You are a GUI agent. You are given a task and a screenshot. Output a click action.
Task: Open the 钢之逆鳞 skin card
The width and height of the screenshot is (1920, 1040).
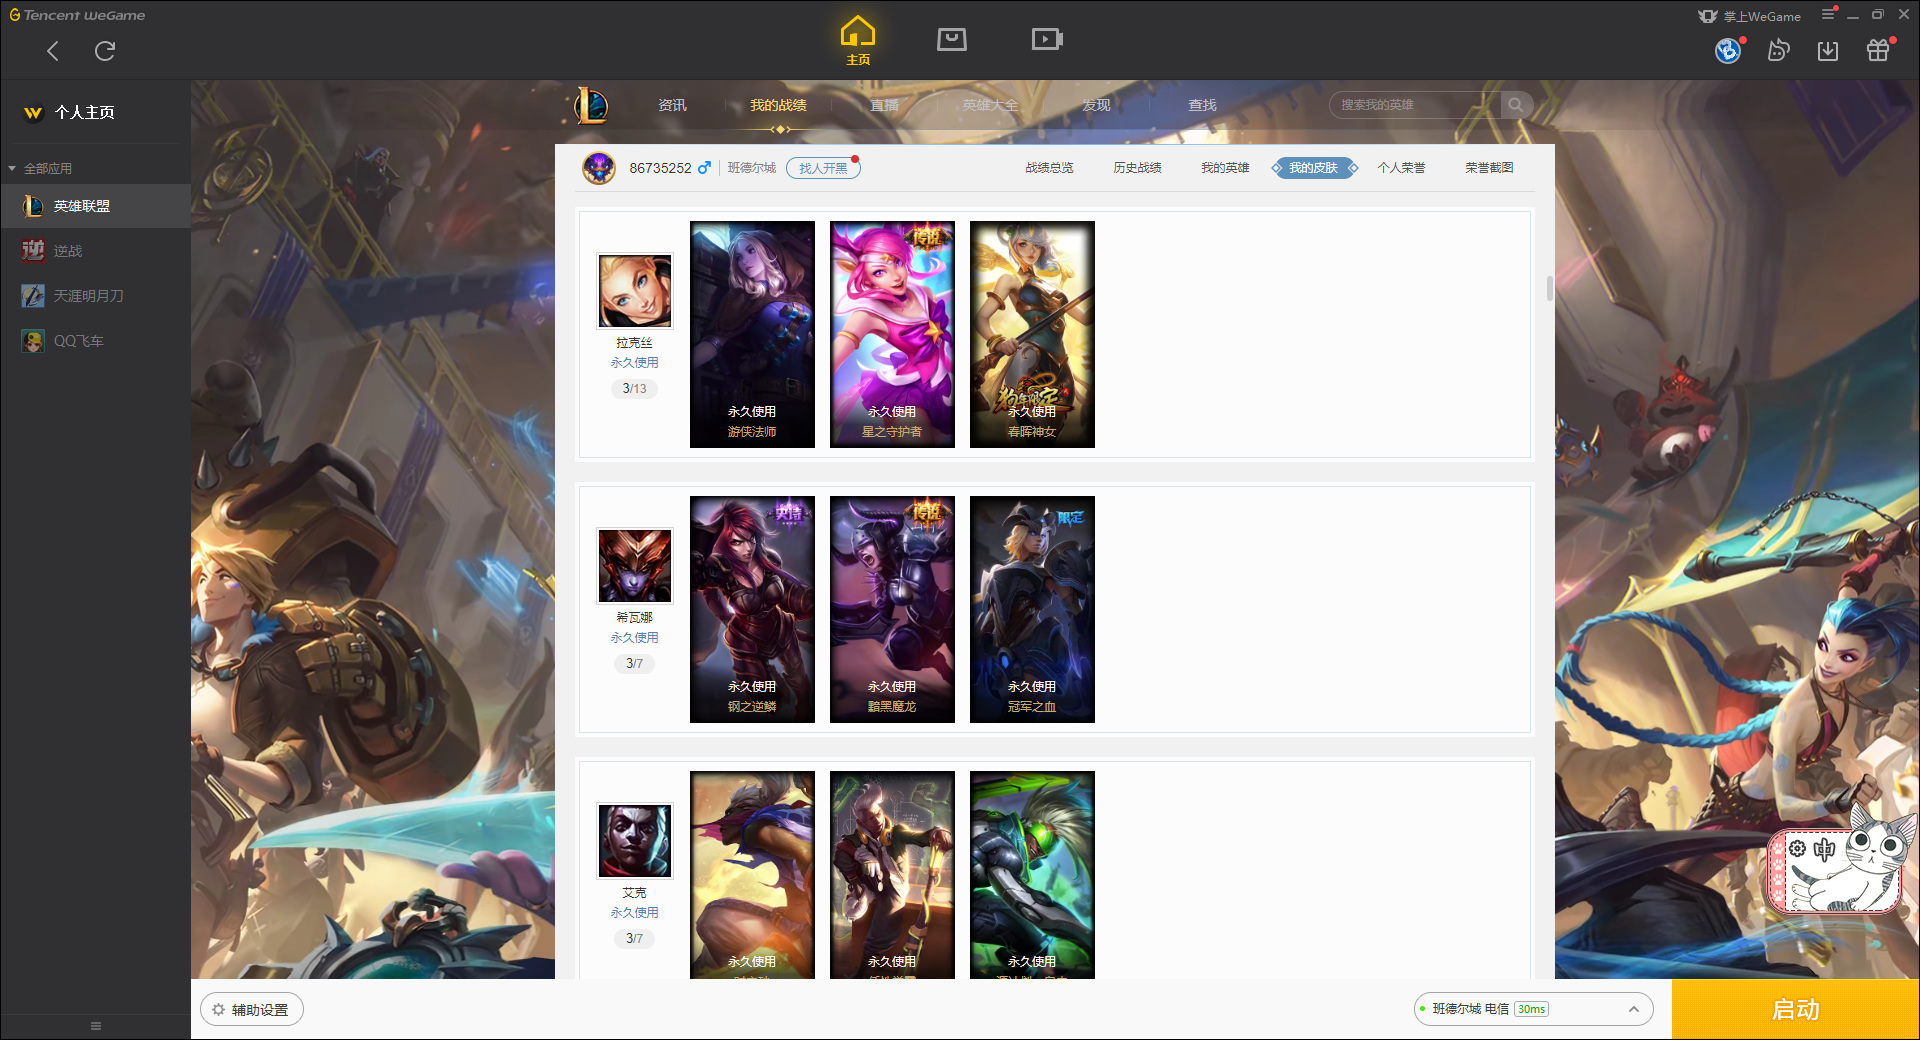752,609
